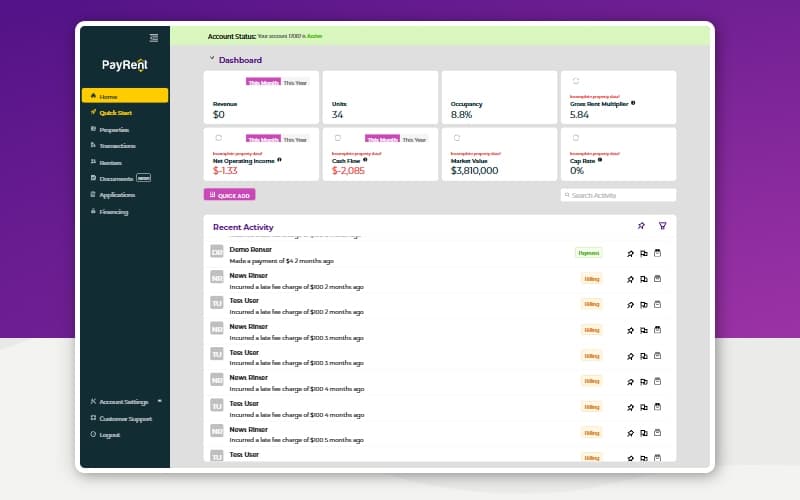Go to Transactions in the sidebar
The height and width of the screenshot is (500, 800).
[x=117, y=146]
